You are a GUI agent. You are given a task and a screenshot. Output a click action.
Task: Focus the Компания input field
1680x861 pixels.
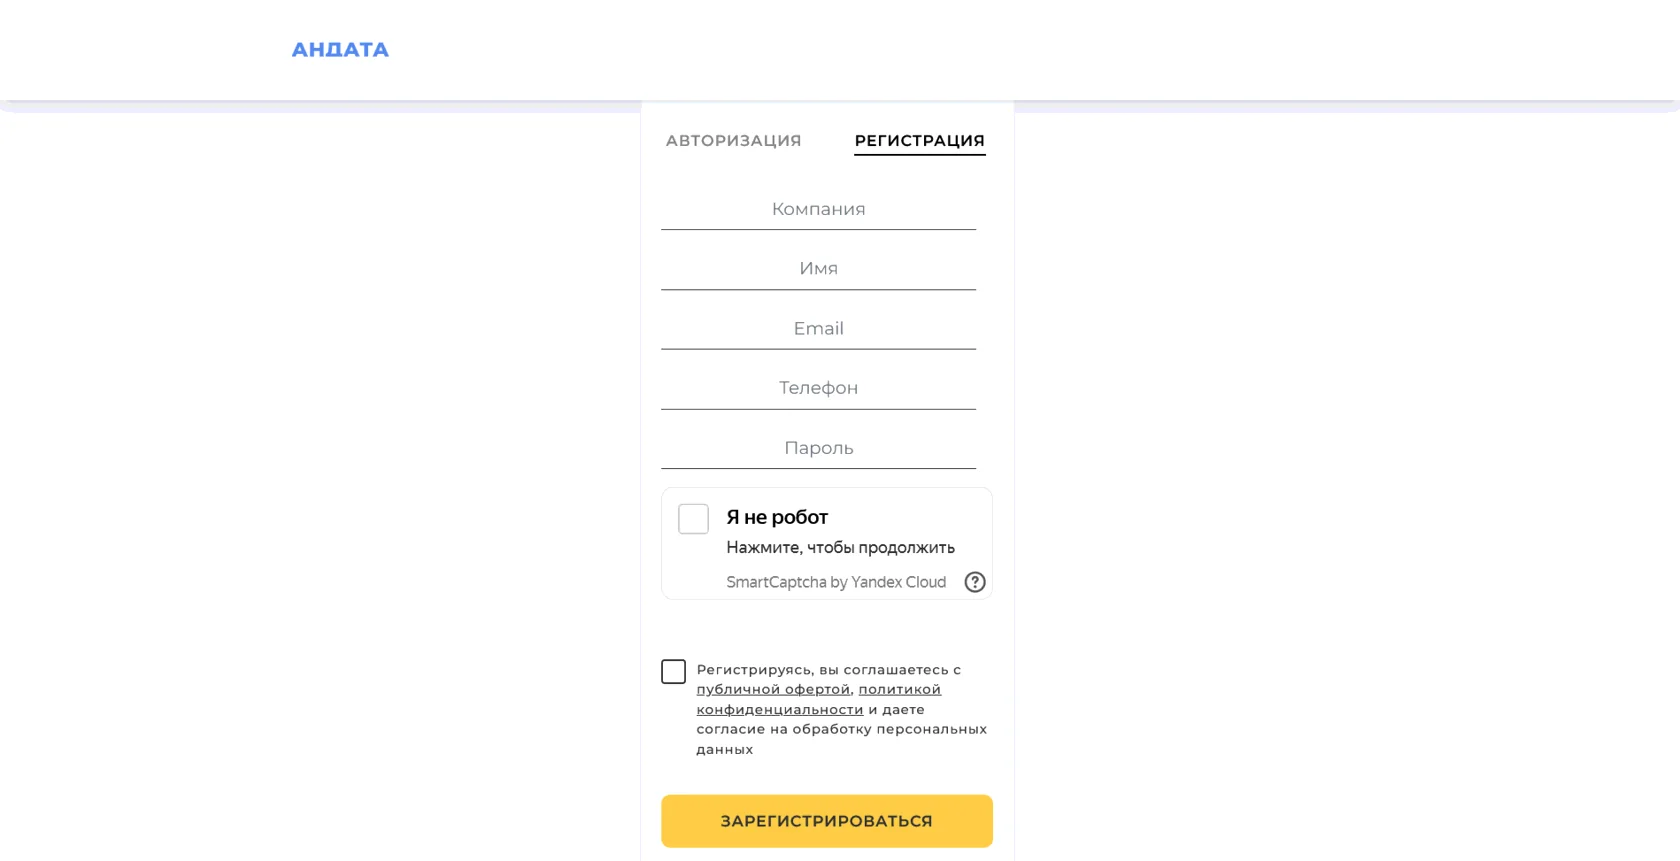coord(818,209)
